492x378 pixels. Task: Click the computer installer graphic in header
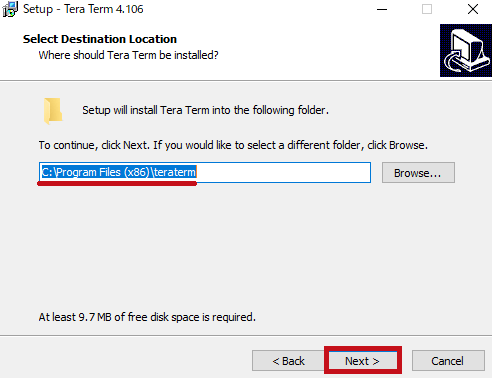tap(466, 50)
